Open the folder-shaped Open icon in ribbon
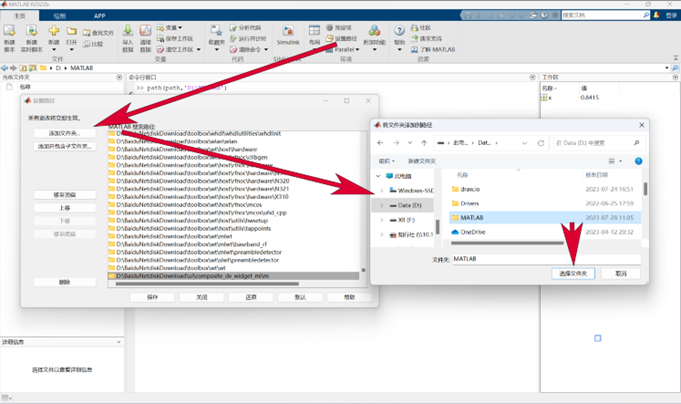The width and height of the screenshot is (681, 404). click(72, 31)
